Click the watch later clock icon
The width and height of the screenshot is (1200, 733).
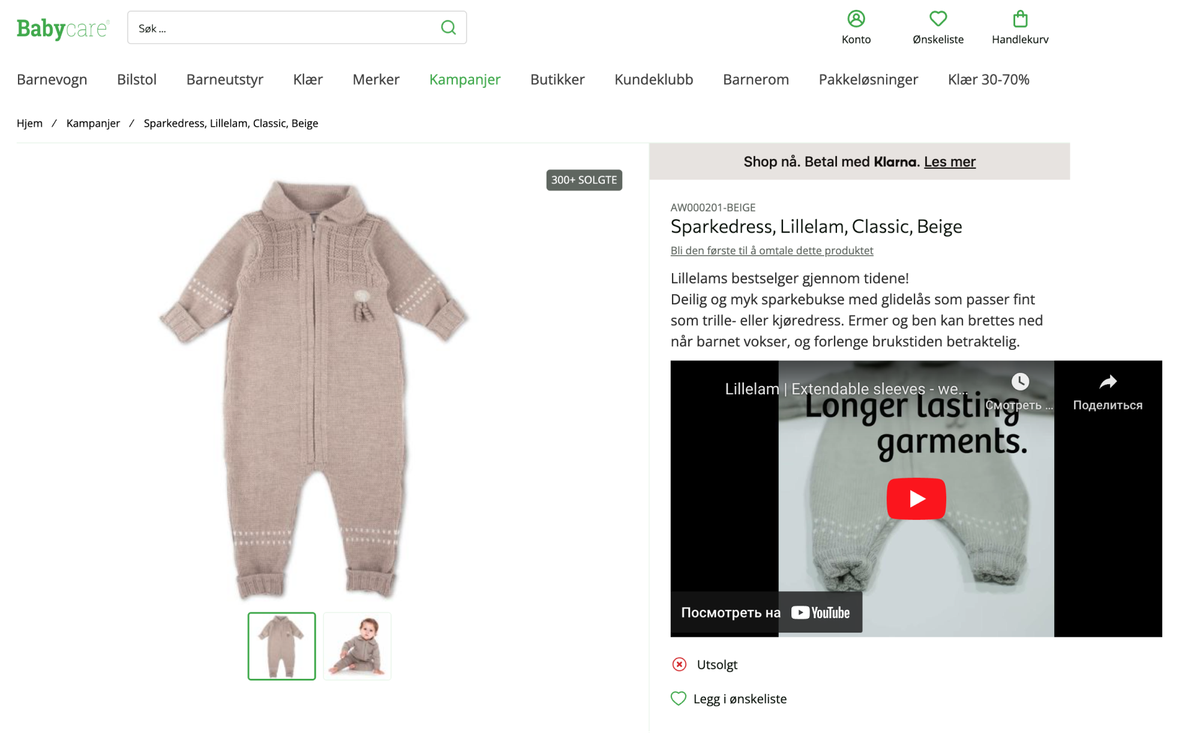[1020, 382]
